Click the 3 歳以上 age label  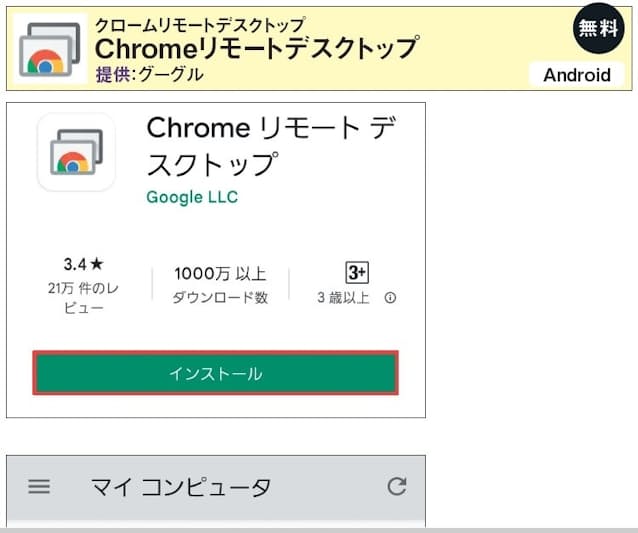343,298
